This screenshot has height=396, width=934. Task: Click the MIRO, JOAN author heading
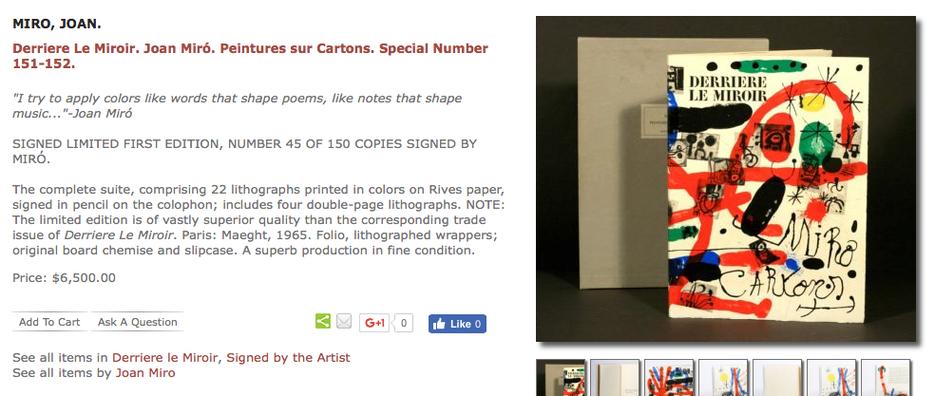click(x=57, y=24)
